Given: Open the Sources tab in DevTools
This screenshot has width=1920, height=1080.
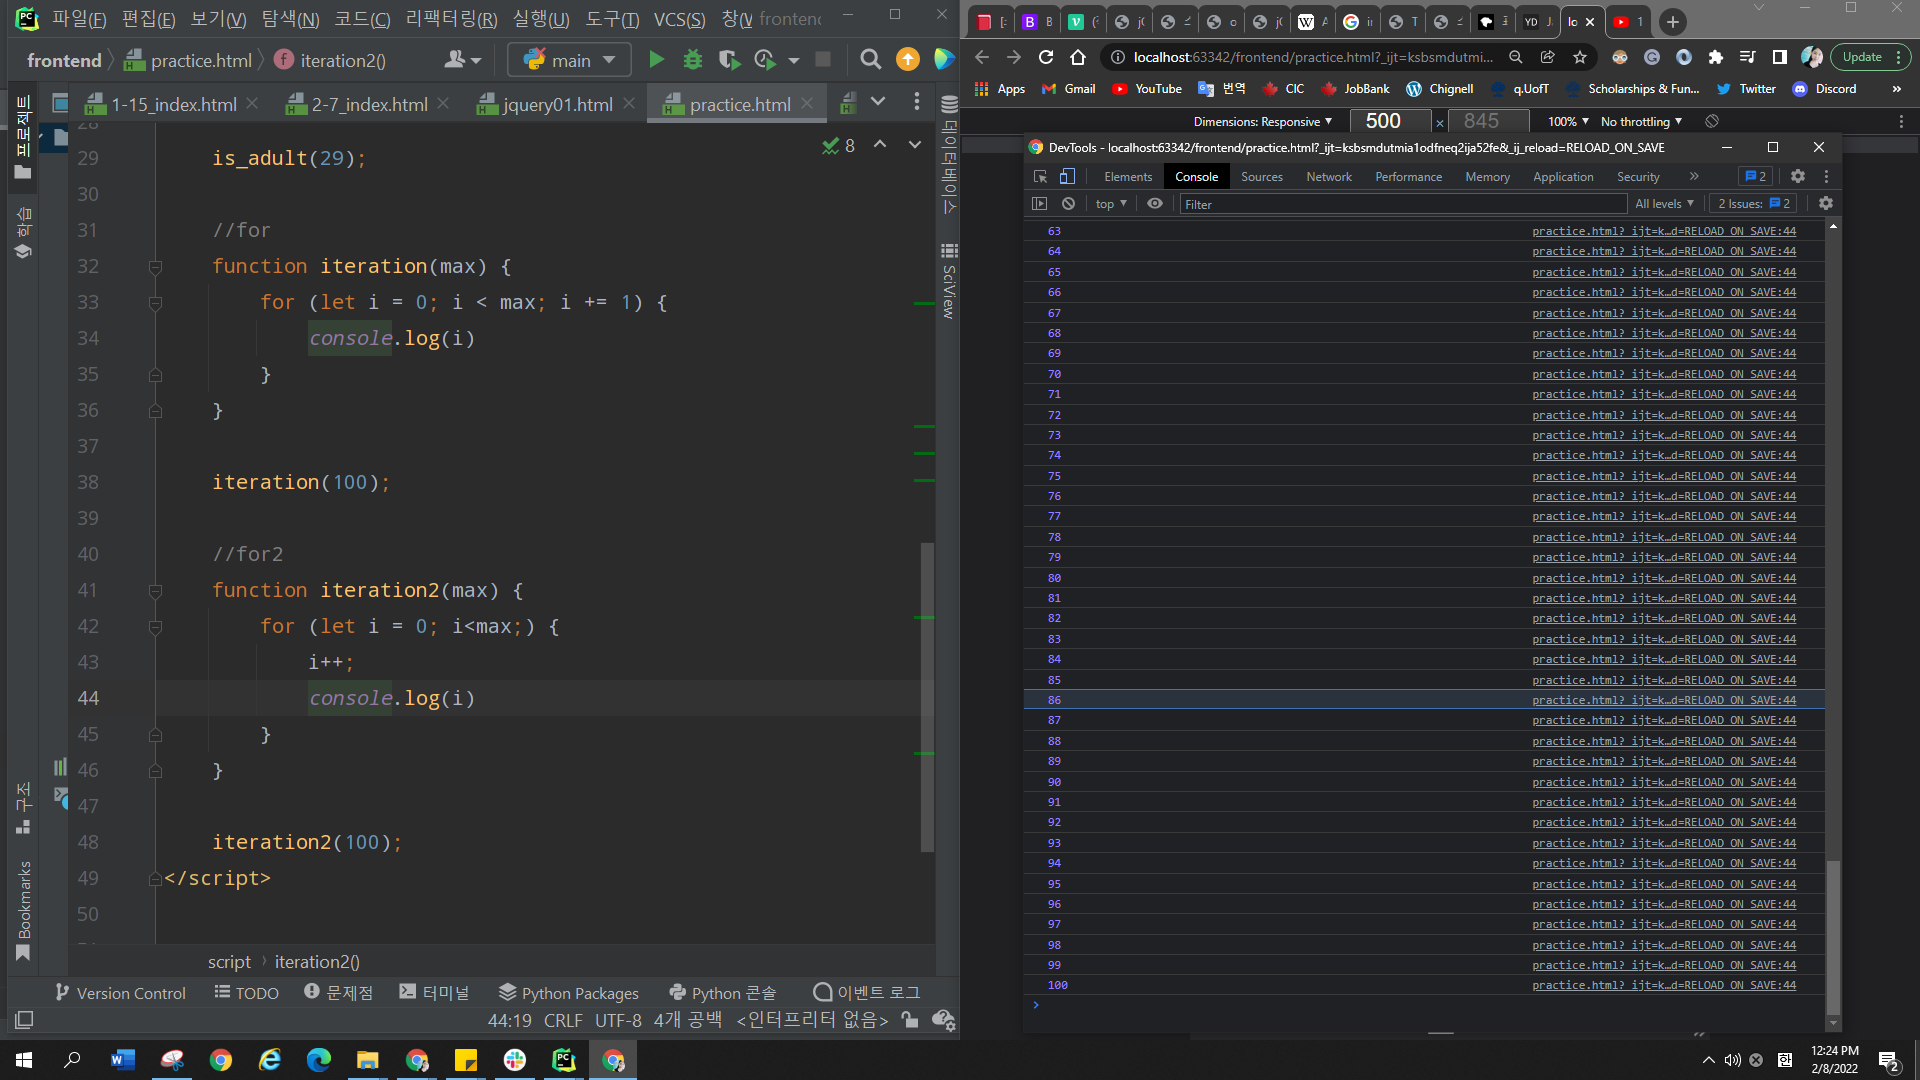Looking at the screenshot, I should (x=1261, y=176).
